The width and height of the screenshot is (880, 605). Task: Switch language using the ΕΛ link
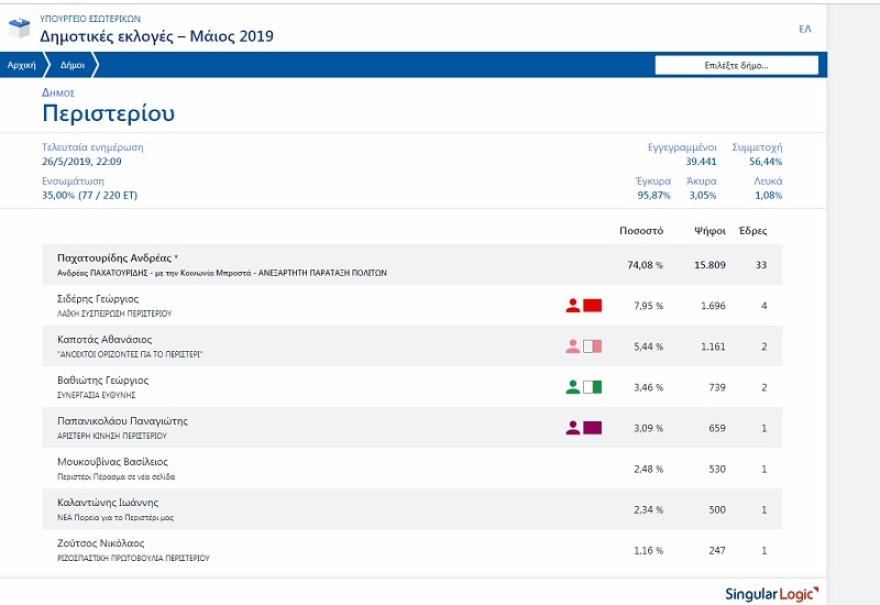[x=805, y=29]
